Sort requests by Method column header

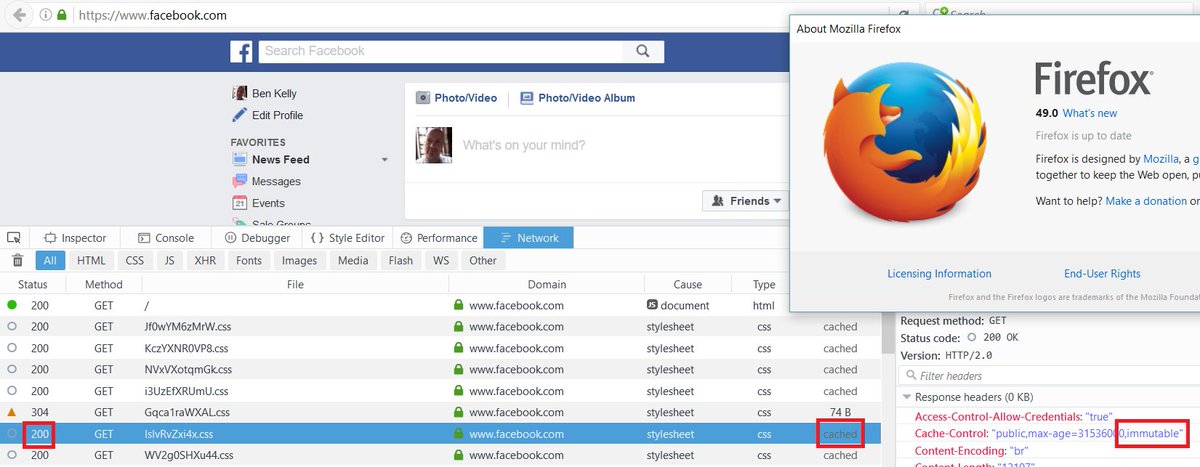point(103,284)
